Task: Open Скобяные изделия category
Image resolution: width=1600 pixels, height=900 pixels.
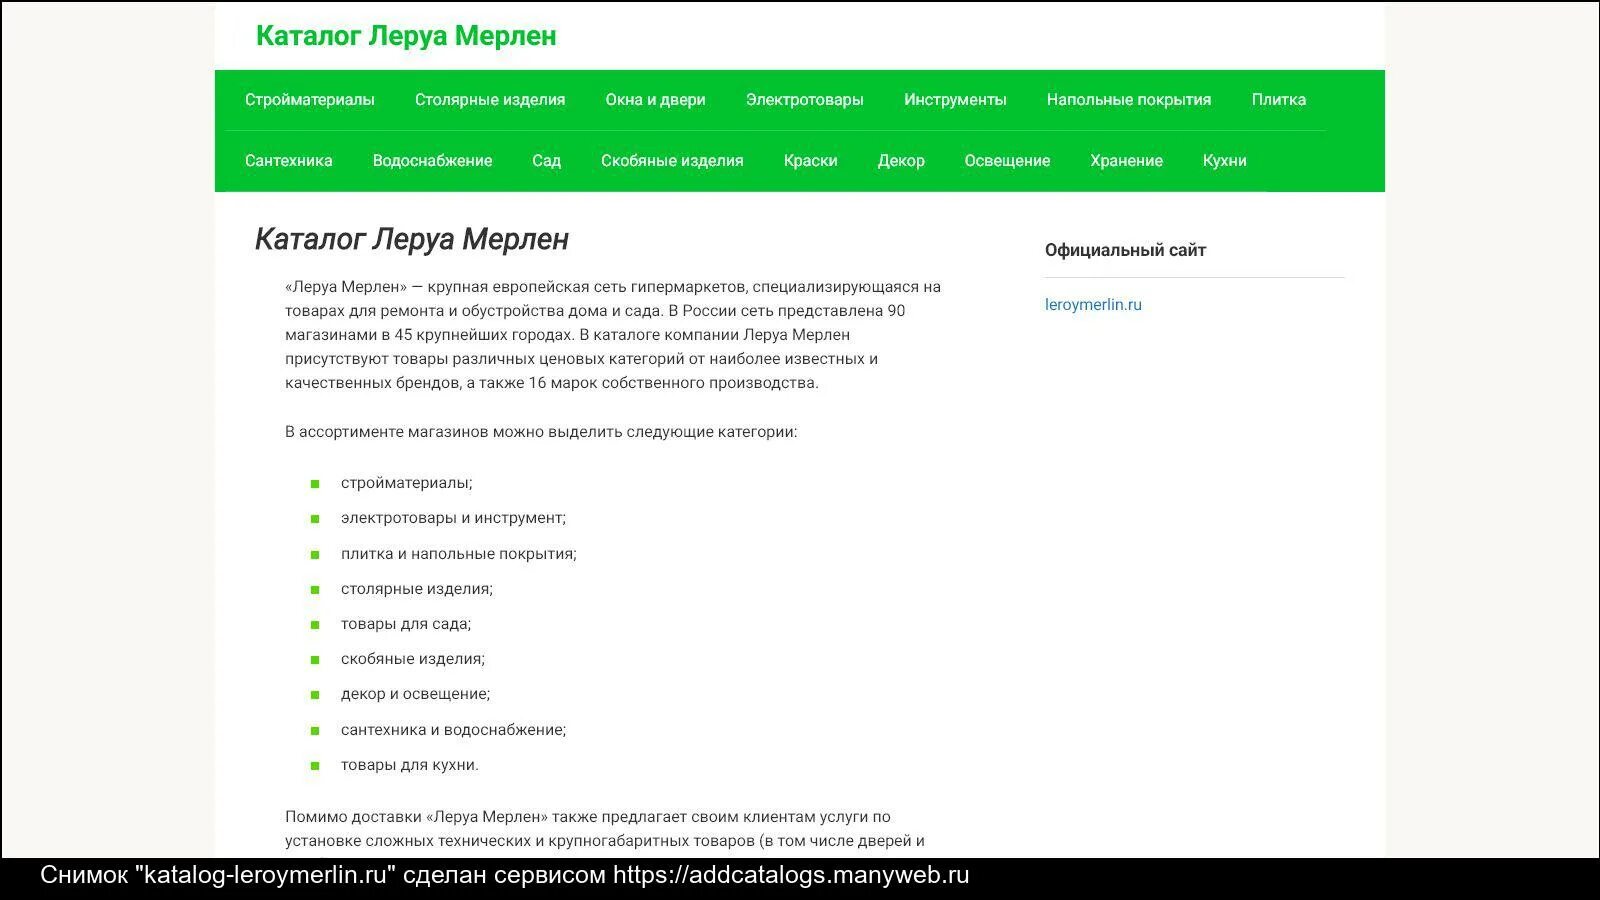Action: coord(672,161)
